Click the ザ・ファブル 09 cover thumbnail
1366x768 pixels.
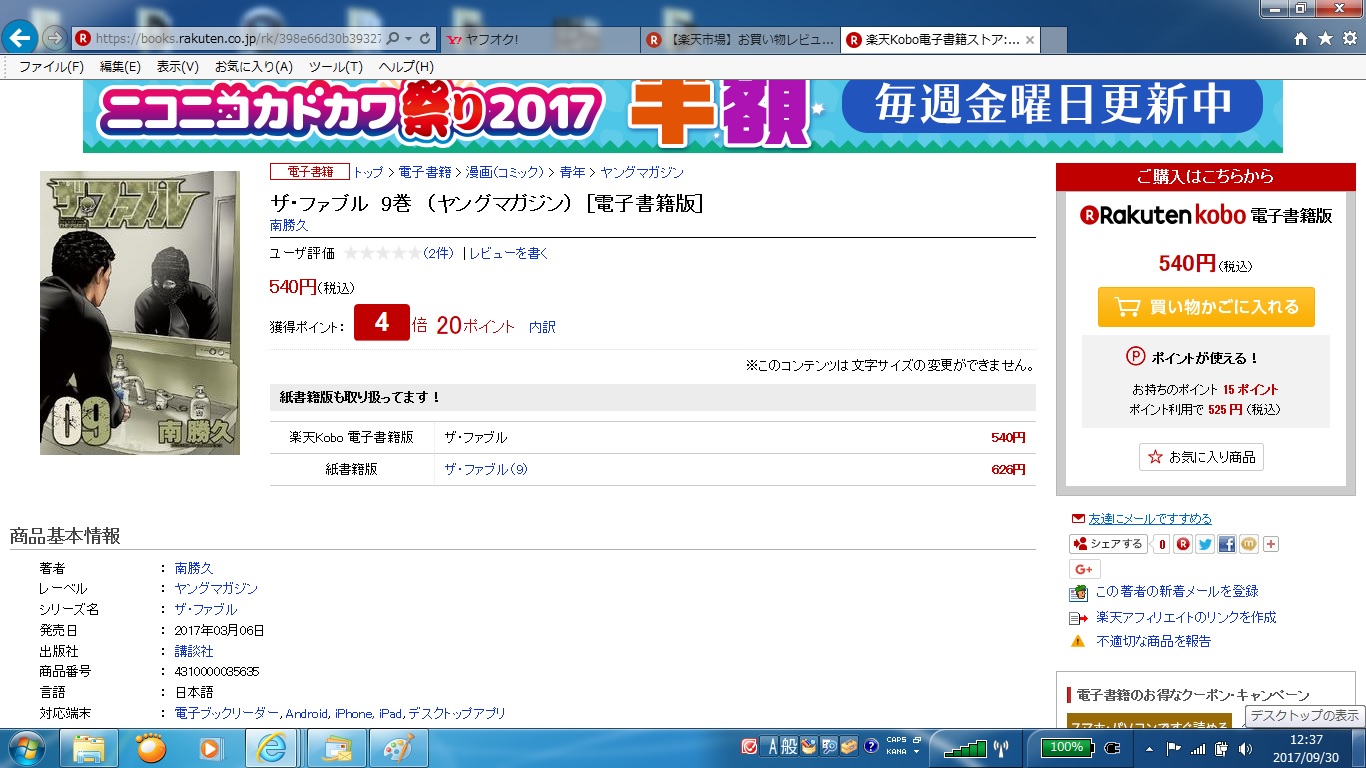point(140,313)
